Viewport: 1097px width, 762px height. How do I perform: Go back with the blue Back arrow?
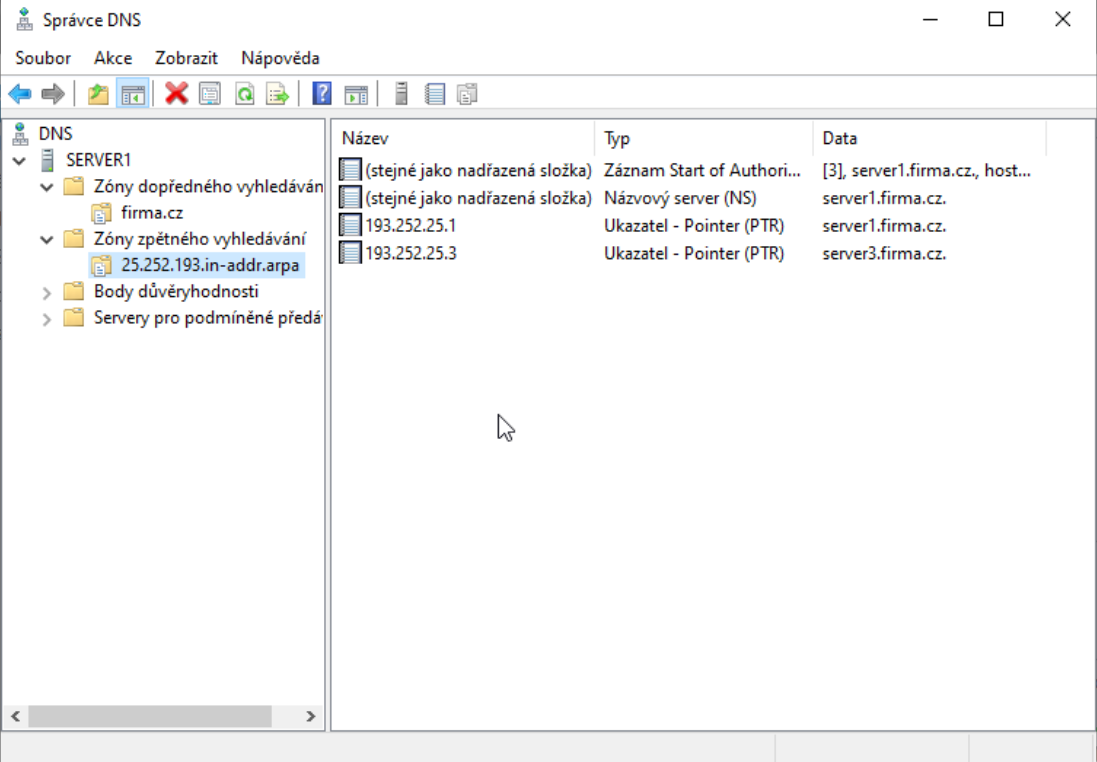point(20,94)
